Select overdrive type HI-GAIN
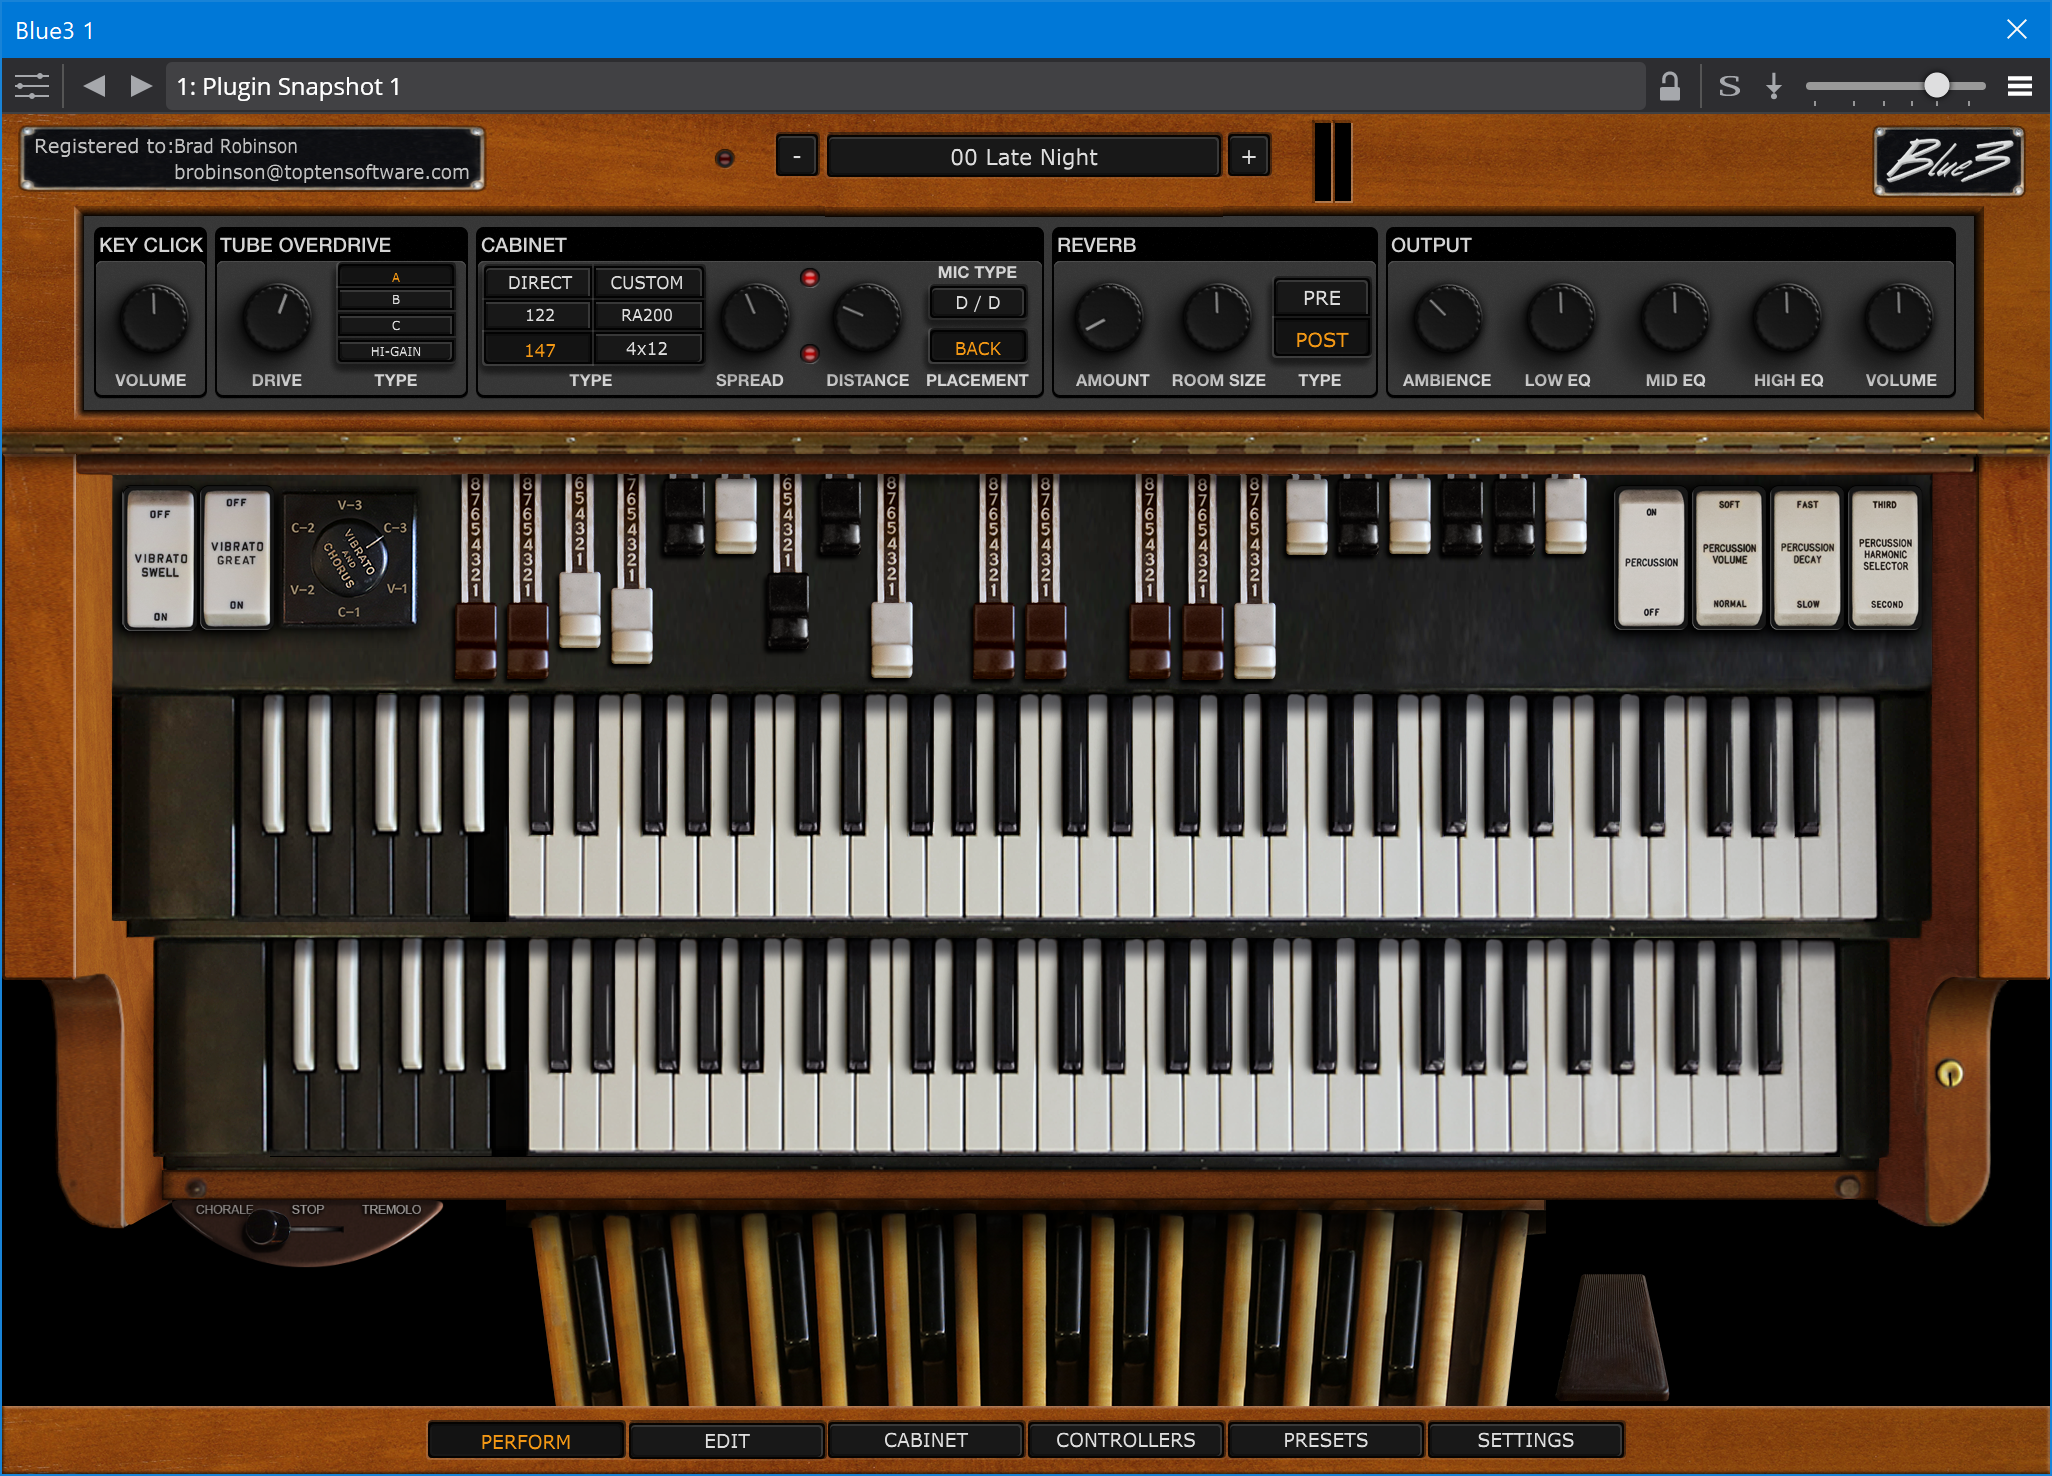 point(396,351)
